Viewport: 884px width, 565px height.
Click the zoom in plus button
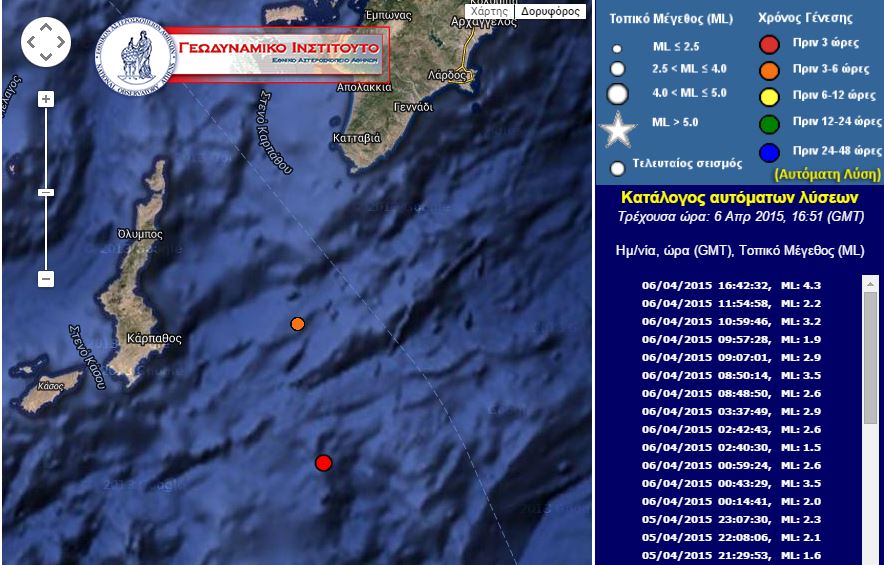pyautogui.click(x=45, y=99)
